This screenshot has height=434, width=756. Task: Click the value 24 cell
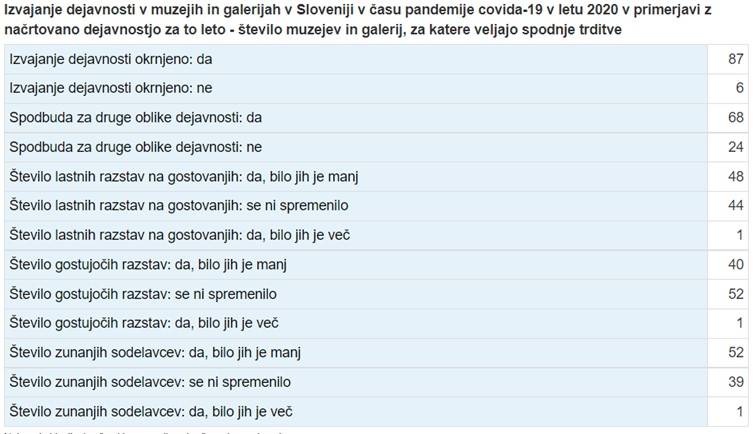coord(736,147)
